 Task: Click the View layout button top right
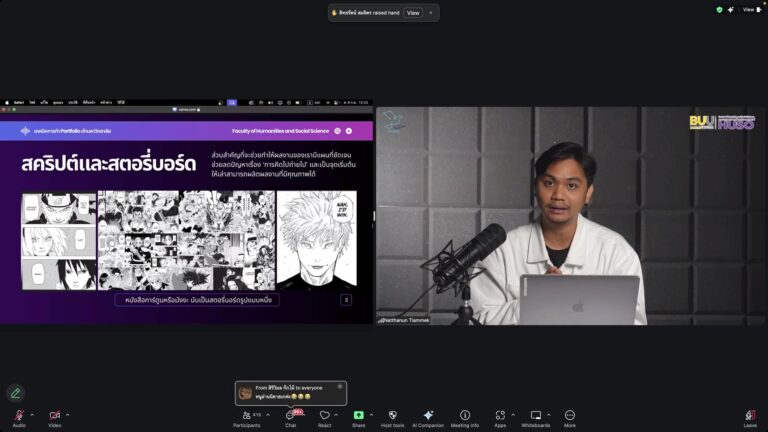pyautogui.click(x=752, y=9)
